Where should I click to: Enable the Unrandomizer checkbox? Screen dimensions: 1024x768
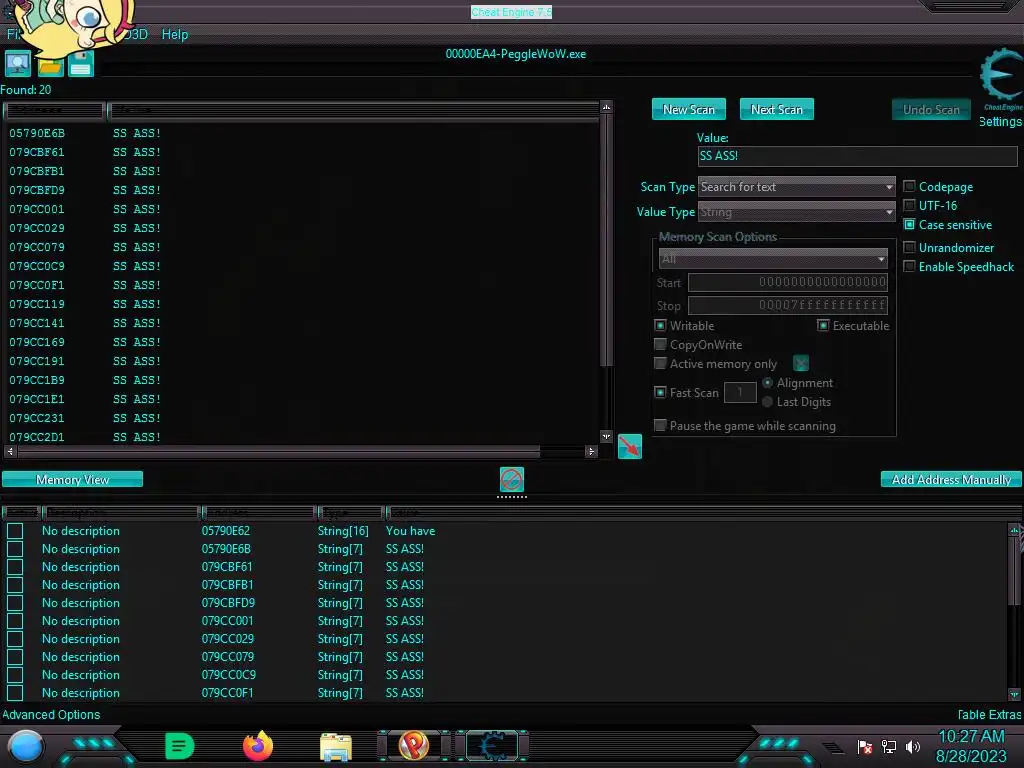coord(909,248)
